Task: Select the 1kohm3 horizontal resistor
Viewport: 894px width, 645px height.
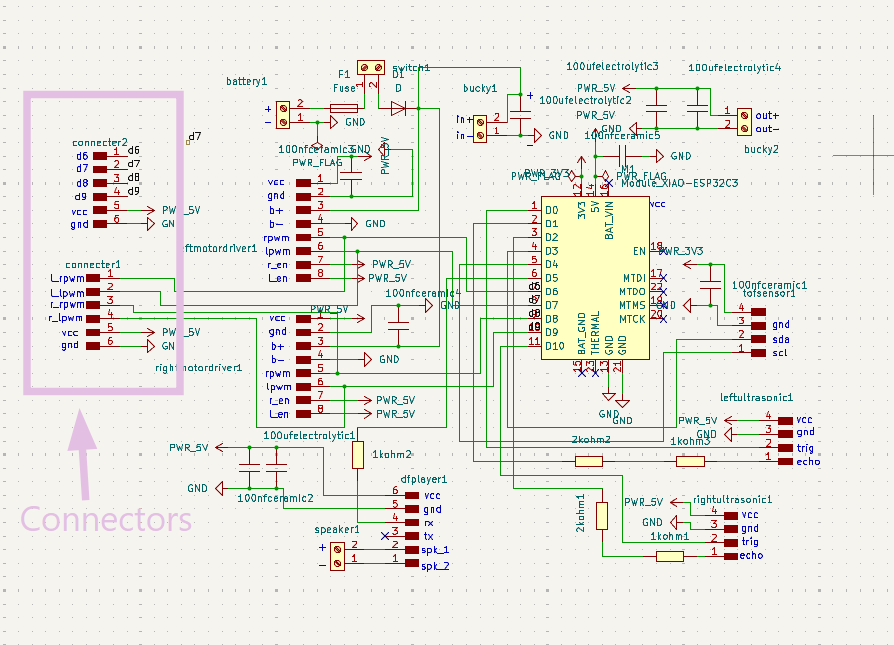Action: tap(690, 461)
